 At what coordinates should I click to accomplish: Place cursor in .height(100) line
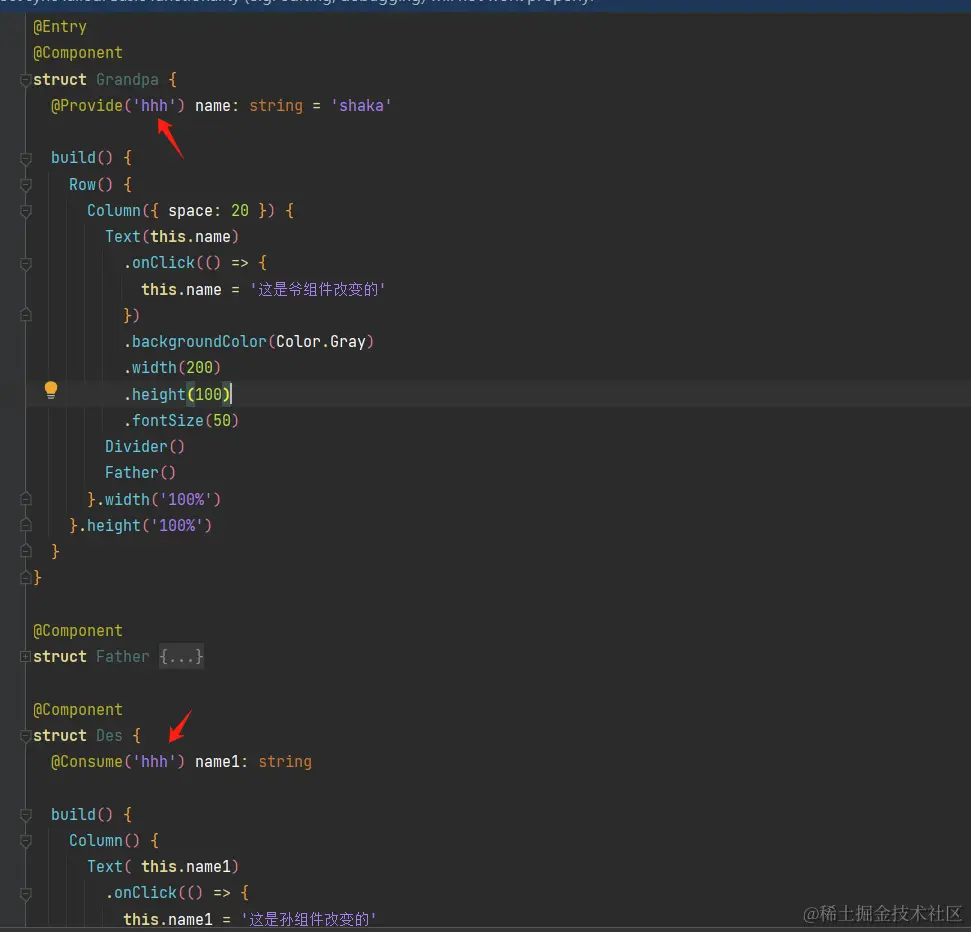tap(177, 394)
